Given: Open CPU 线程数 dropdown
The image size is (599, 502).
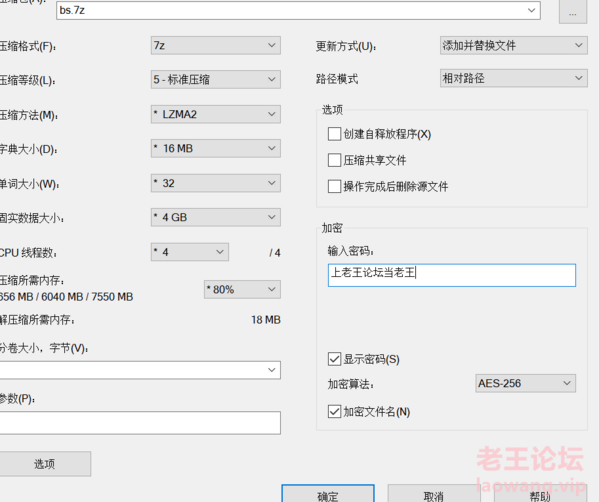Looking at the screenshot, I should tap(190, 252).
